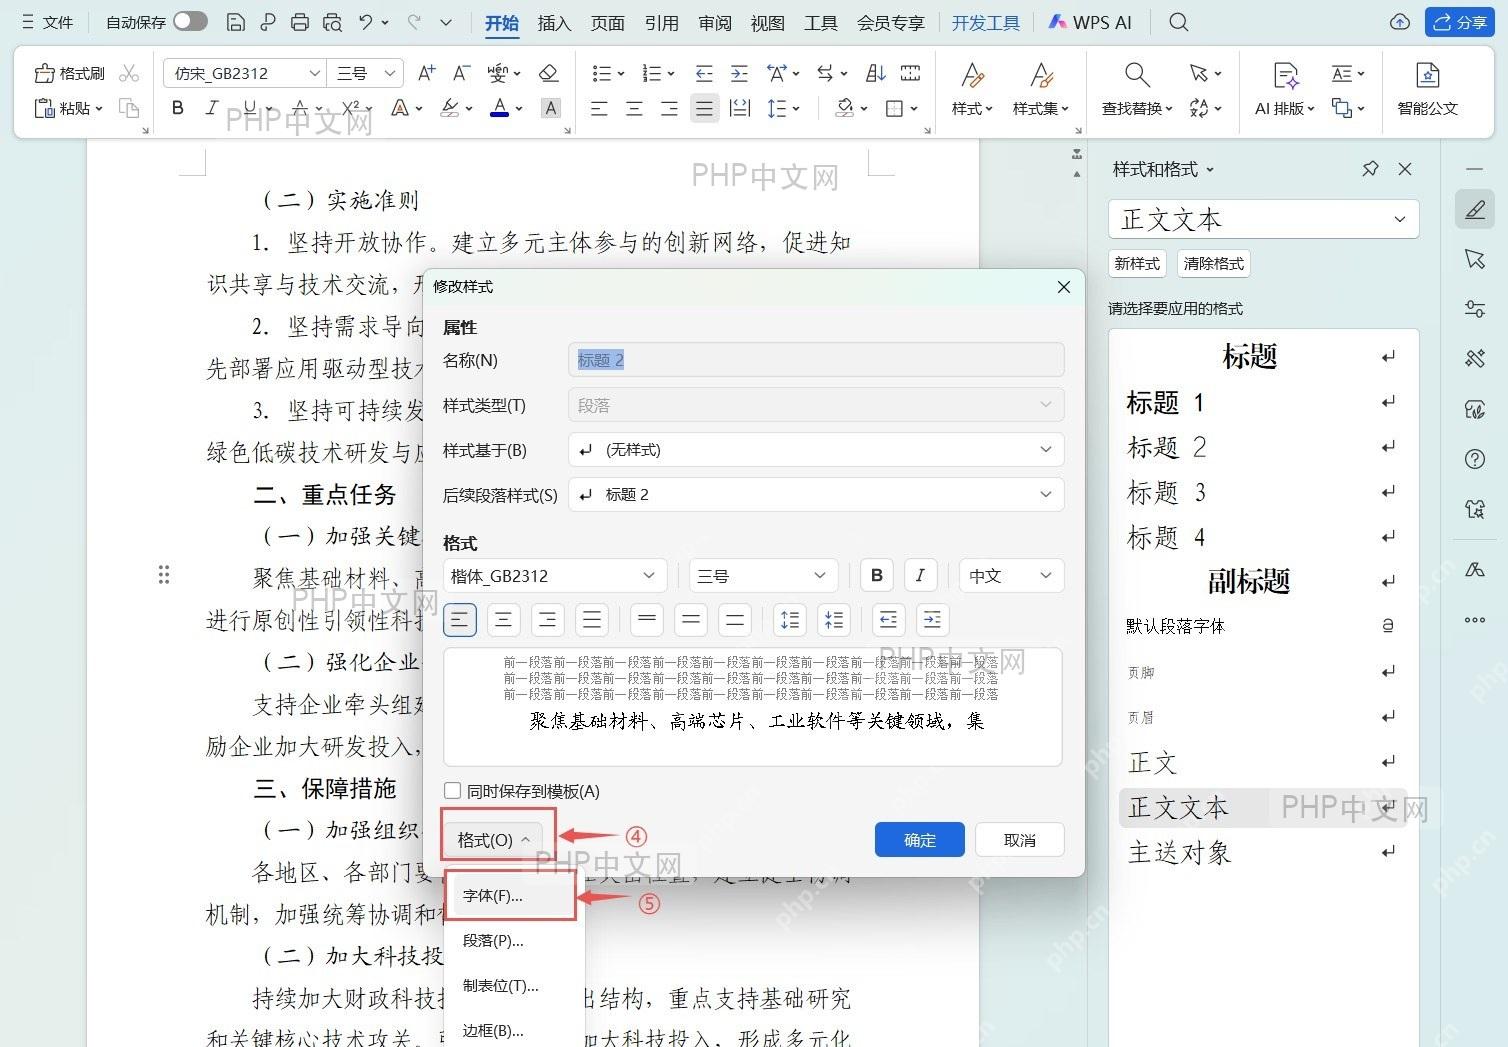This screenshot has height=1047, width=1508.
Task: Expand the 正文文本 style dropdown in side panel
Action: [1401, 219]
